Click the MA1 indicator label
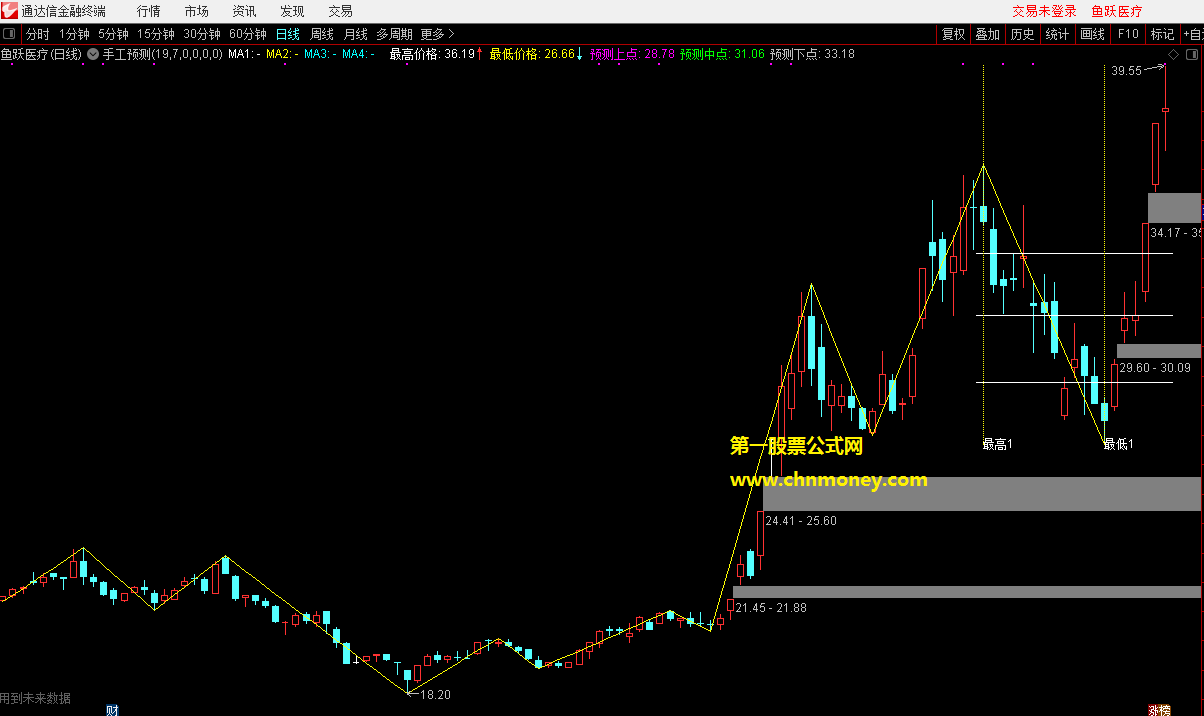1204x716 pixels. (x=244, y=54)
